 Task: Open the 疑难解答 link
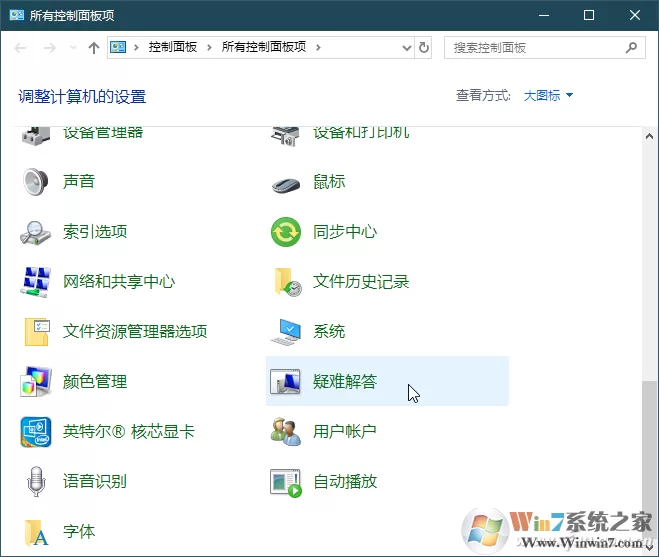(x=345, y=381)
